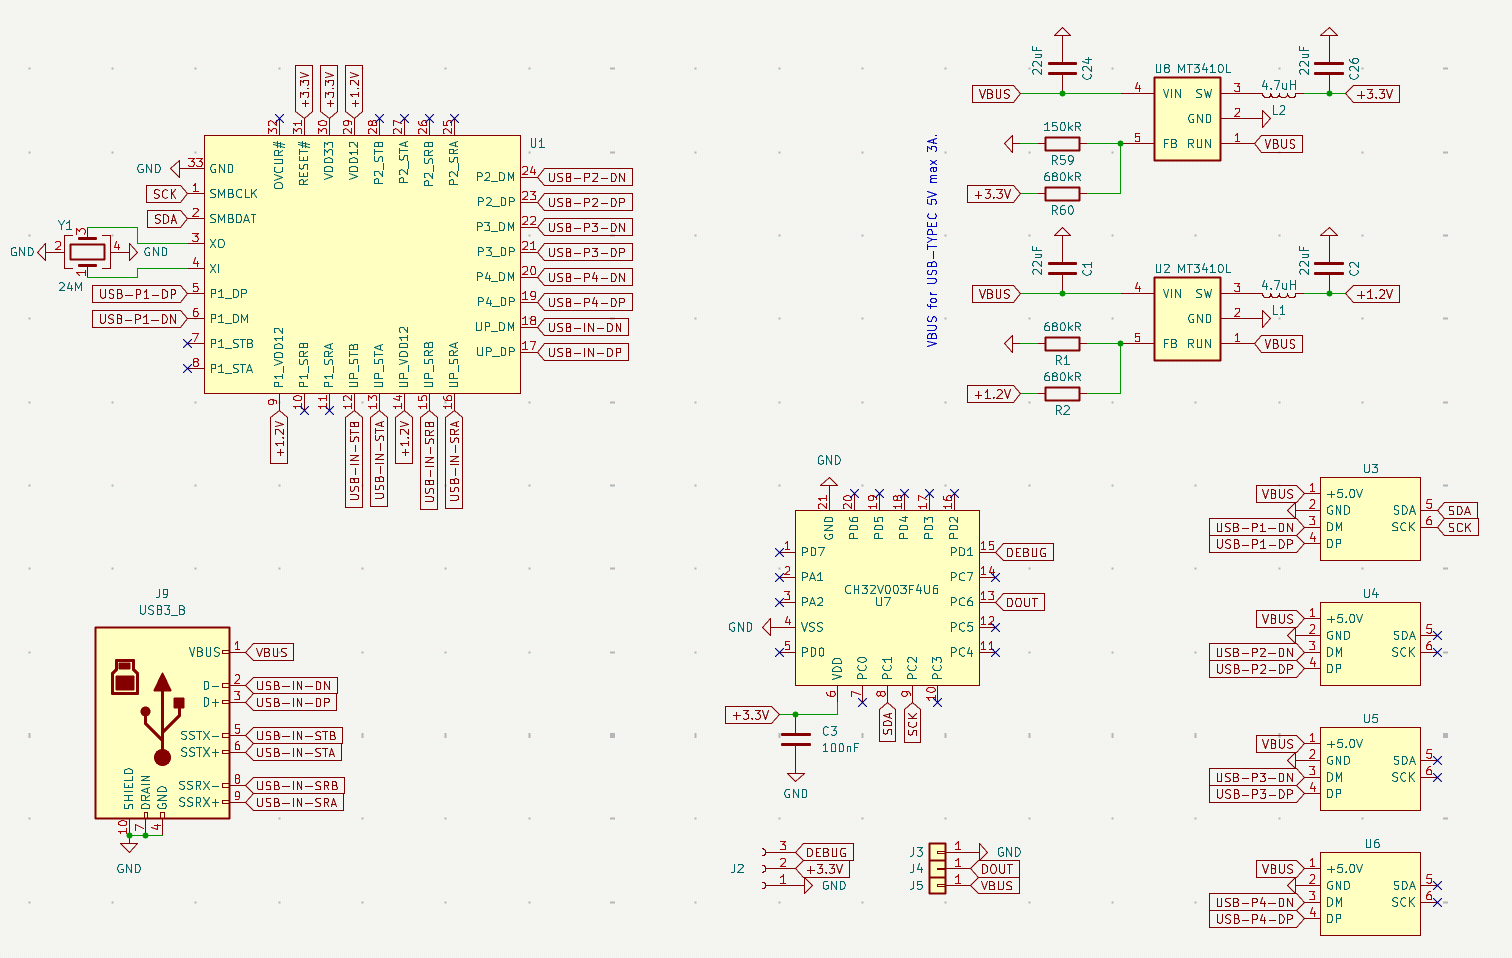
Task: Select capacitor C24 symbol
Action: (1062, 68)
